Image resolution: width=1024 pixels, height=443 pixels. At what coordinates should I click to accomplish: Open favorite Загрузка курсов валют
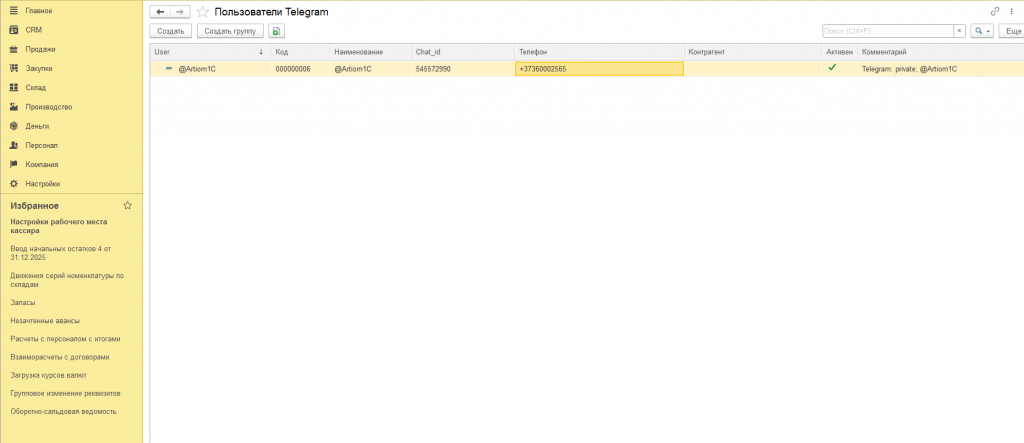(x=48, y=375)
